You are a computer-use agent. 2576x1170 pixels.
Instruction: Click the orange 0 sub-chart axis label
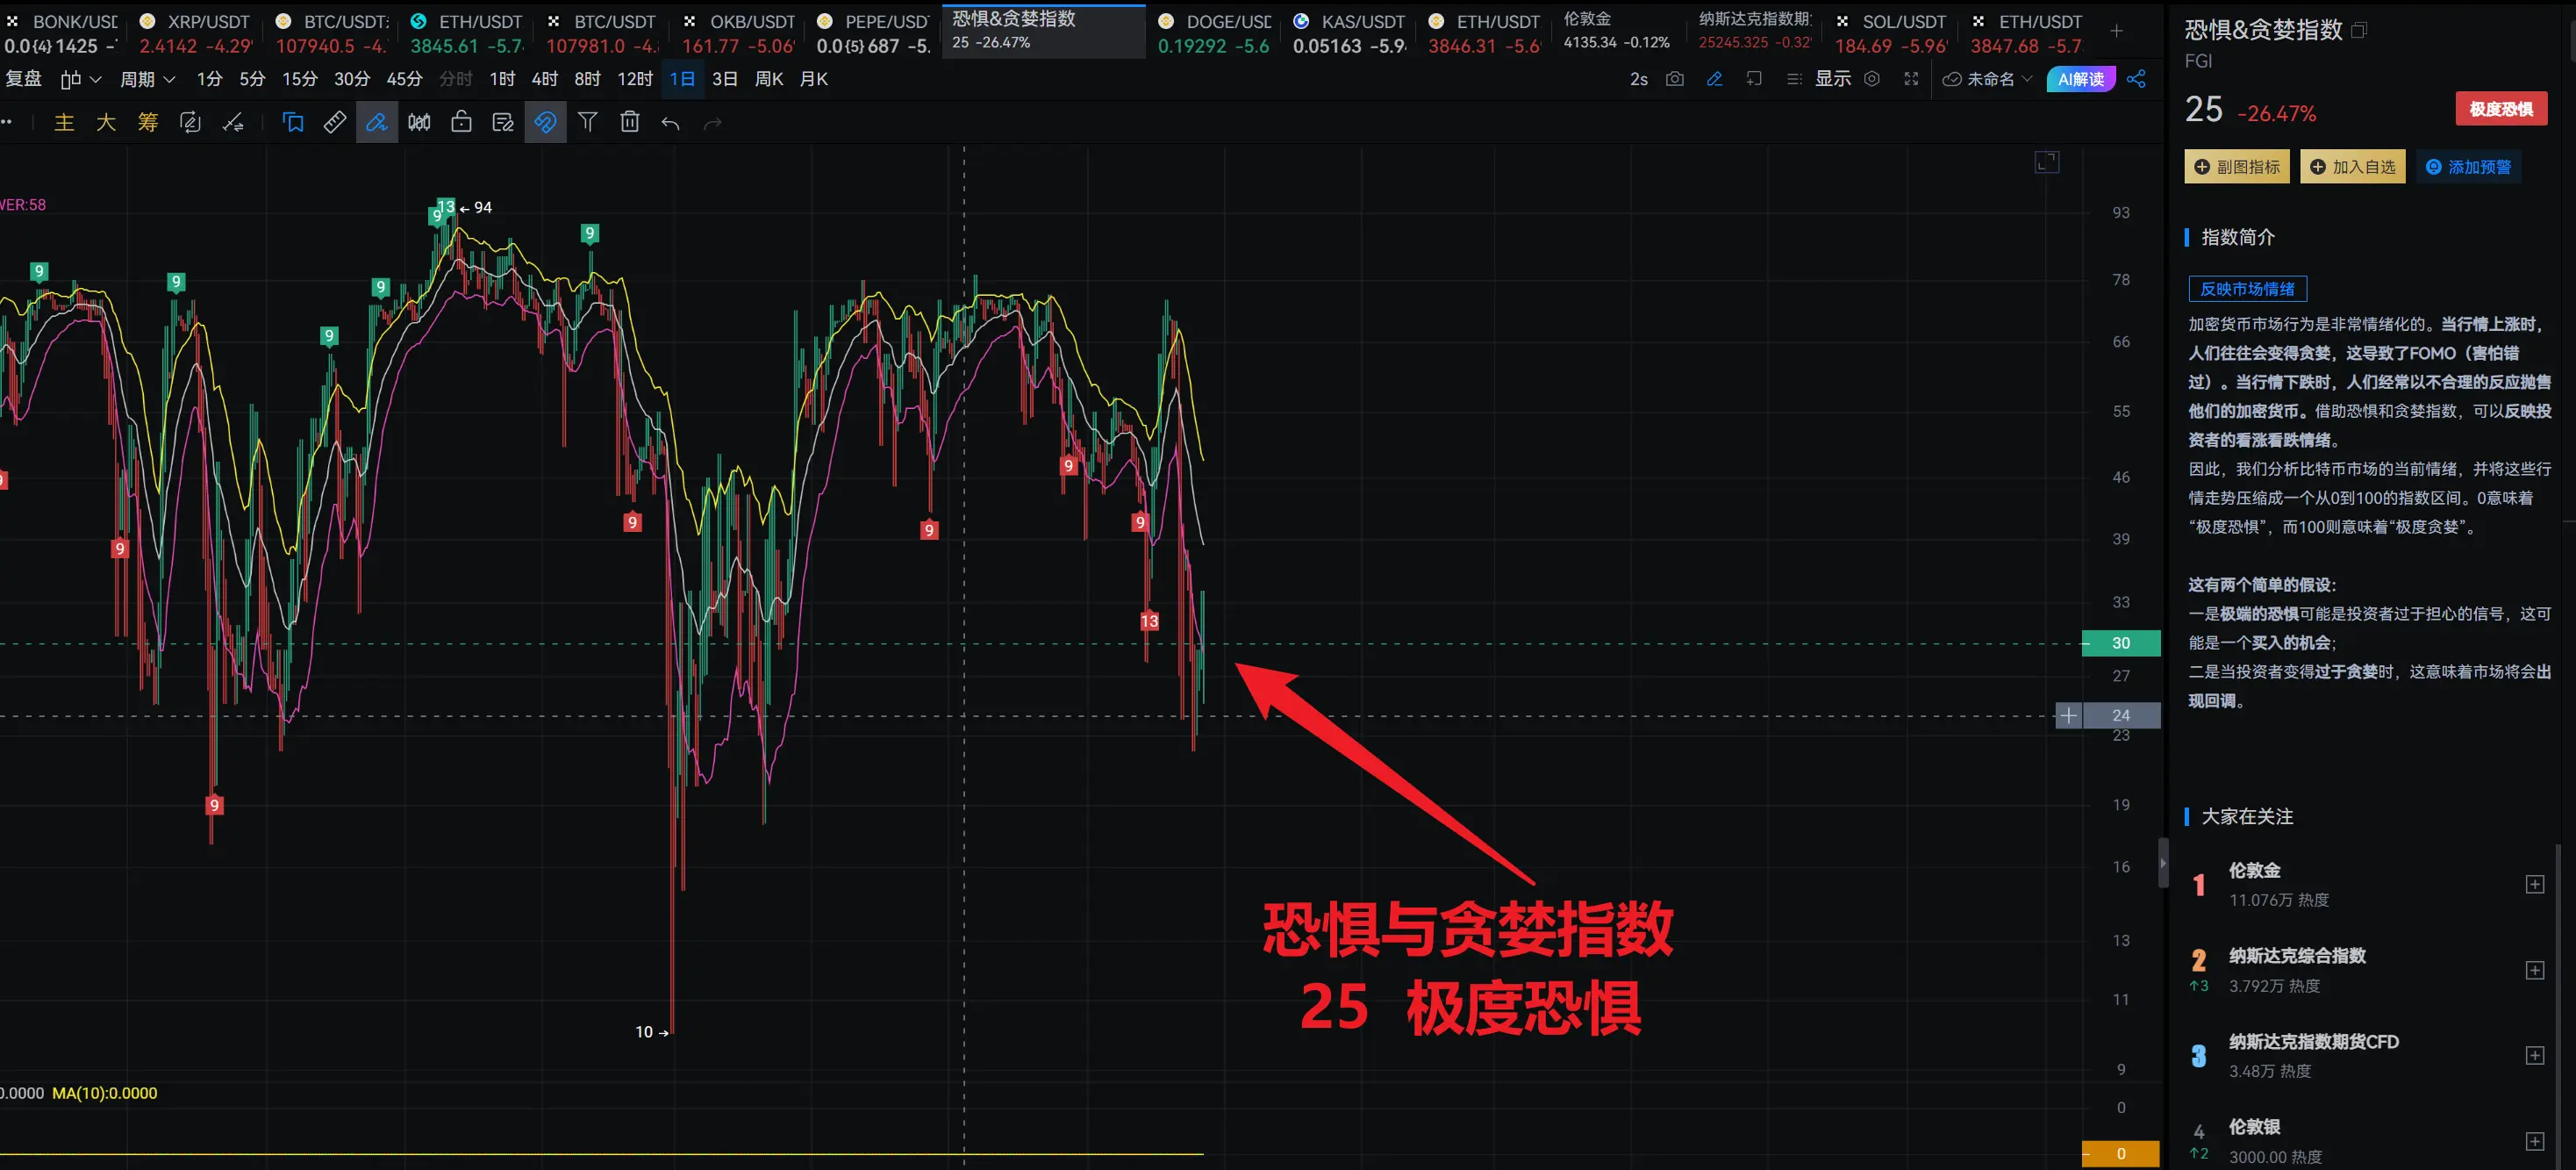(2121, 1153)
